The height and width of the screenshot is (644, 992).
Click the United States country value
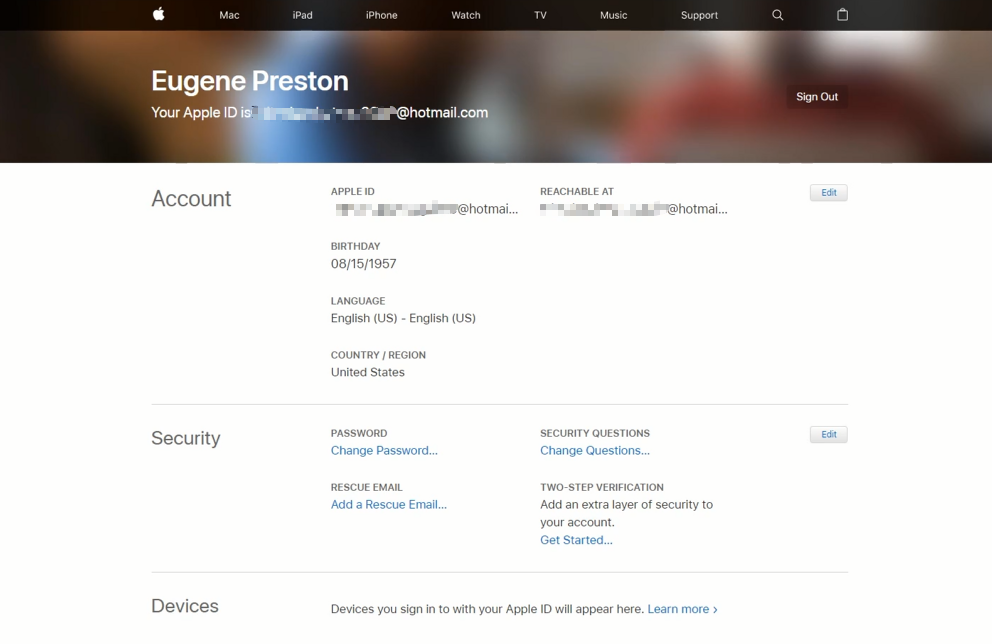coord(368,373)
